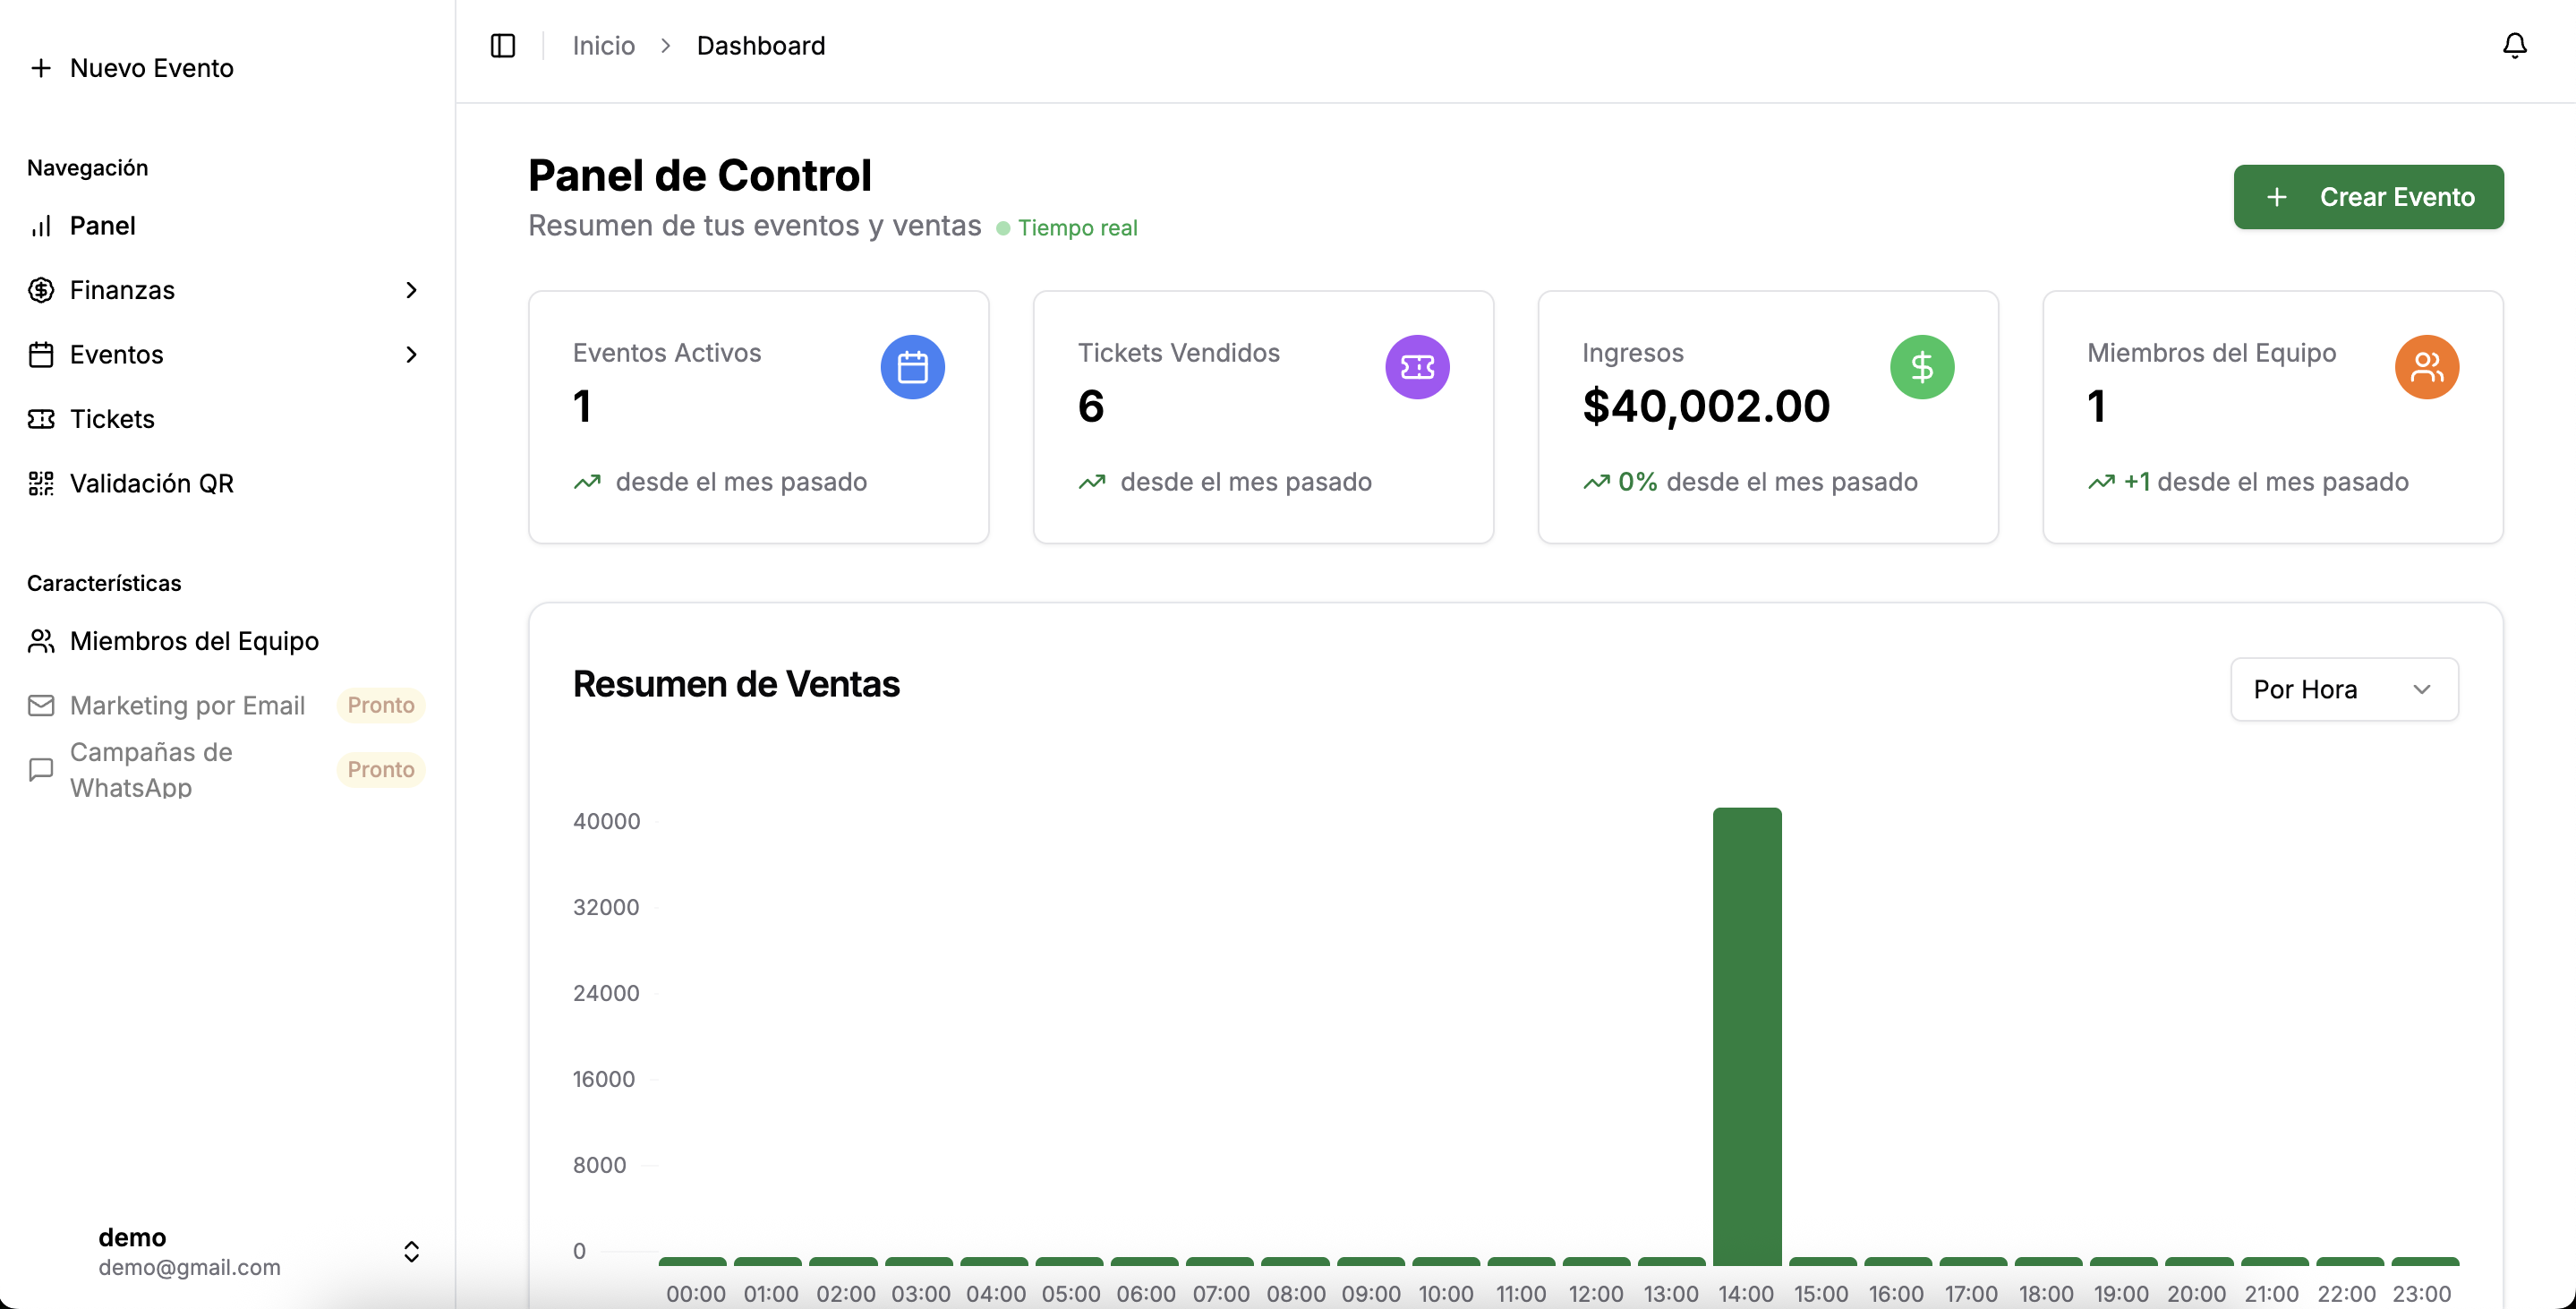Click the $40,002.00 Ingresos value
Image resolution: width=2576 pixels, height=1309 pixels.
[1706, 407]
